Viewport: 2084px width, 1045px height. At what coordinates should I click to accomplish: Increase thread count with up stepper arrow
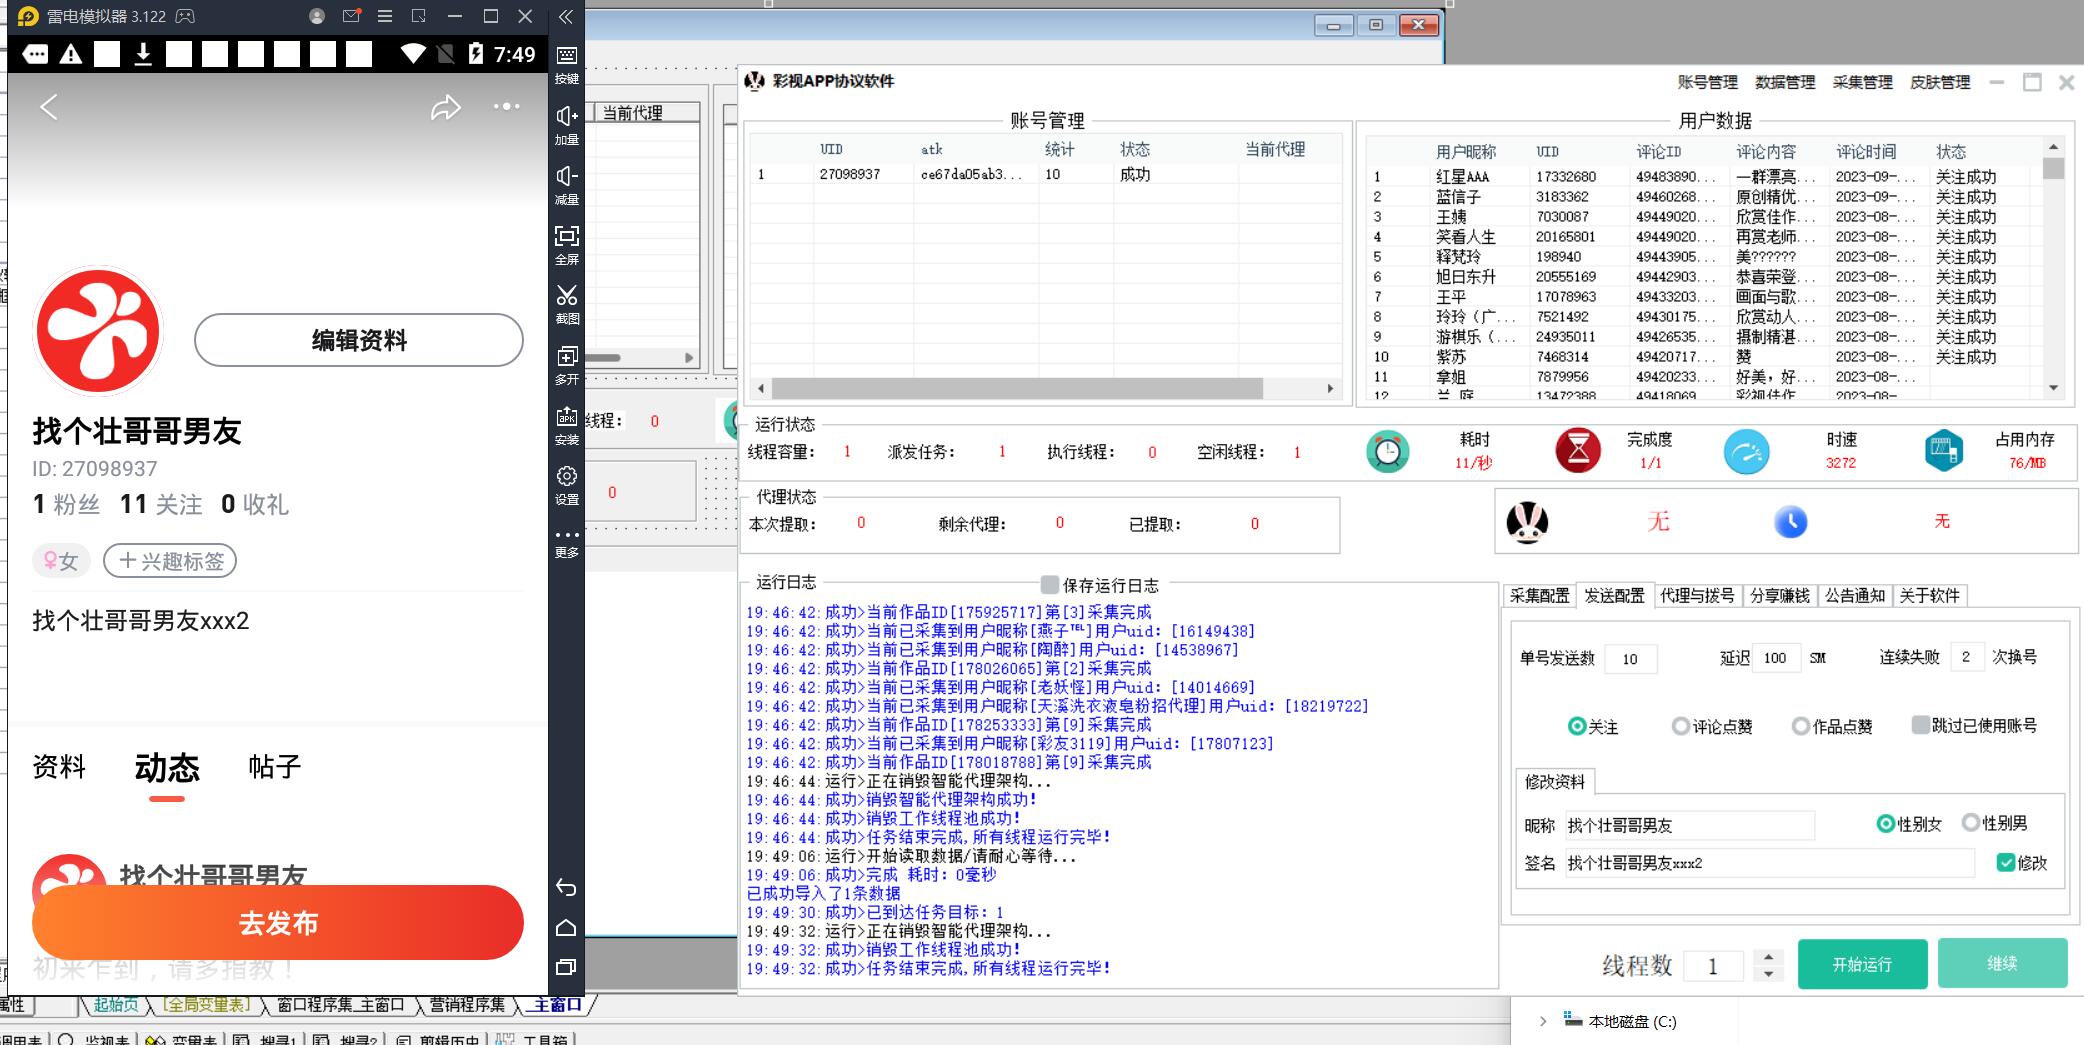coord(1769,956)
